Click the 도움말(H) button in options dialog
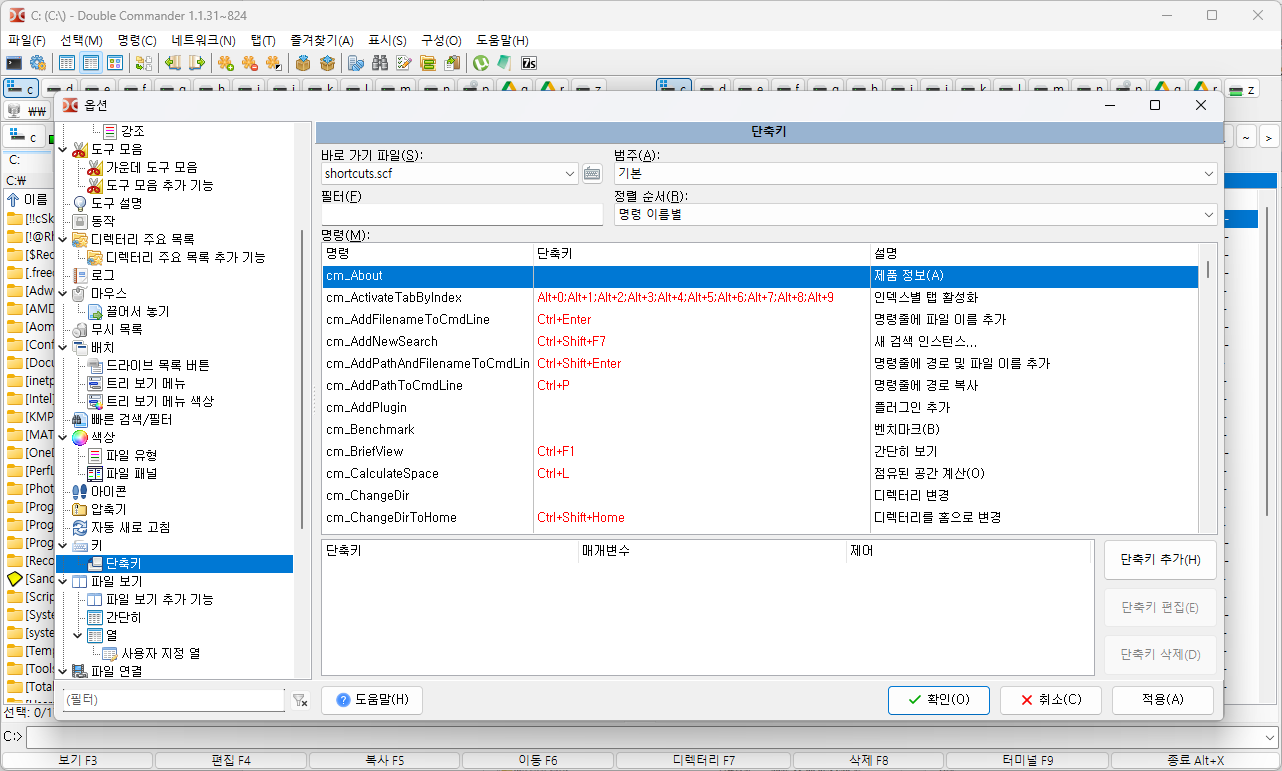Image resolution: width=1282 pixels, height=771 pixels. pos(372,700)
